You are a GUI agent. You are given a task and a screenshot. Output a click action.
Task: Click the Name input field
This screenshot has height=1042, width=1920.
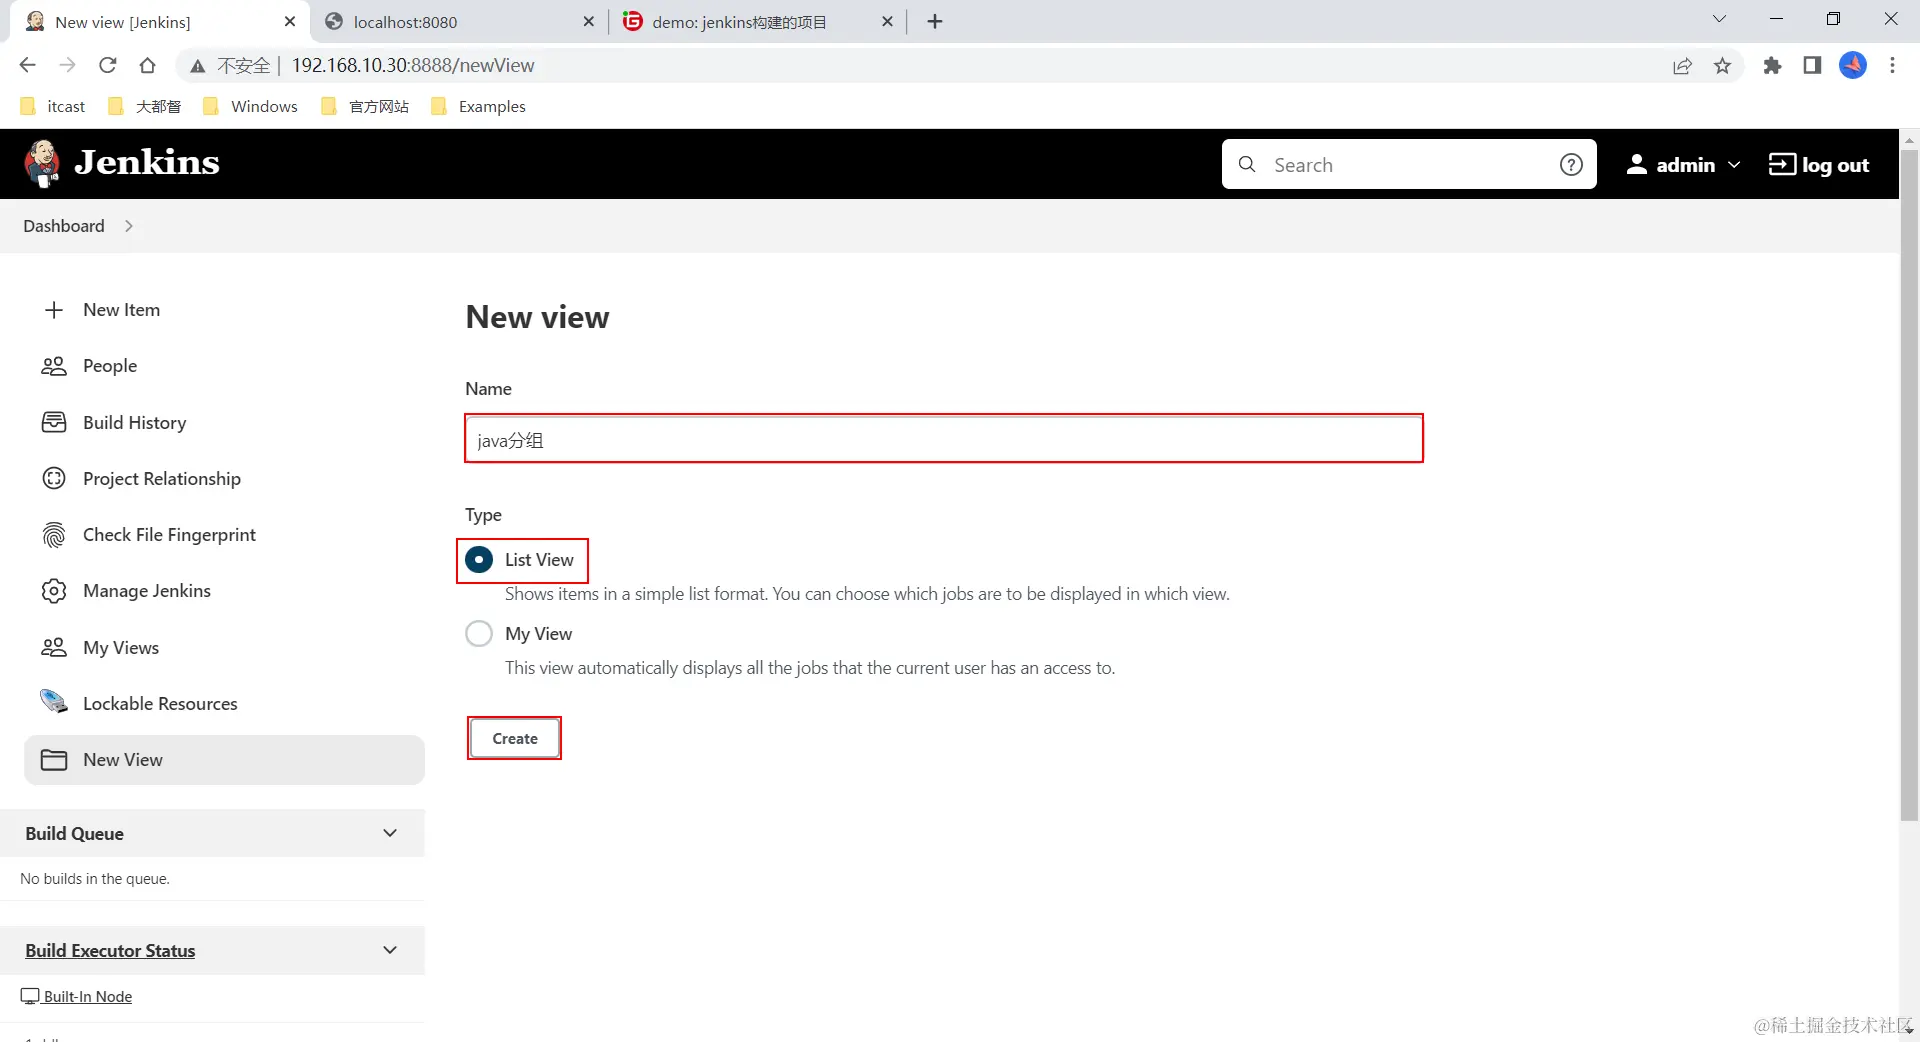click(944, 439)
